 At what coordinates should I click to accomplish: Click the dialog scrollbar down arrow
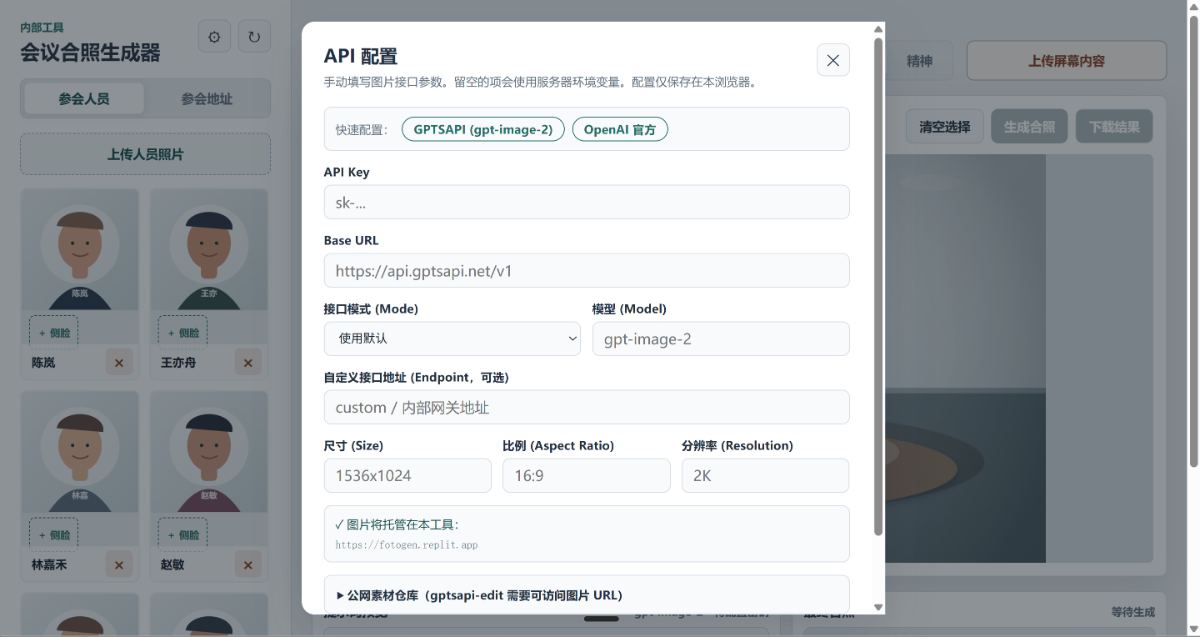coord(879,607)
